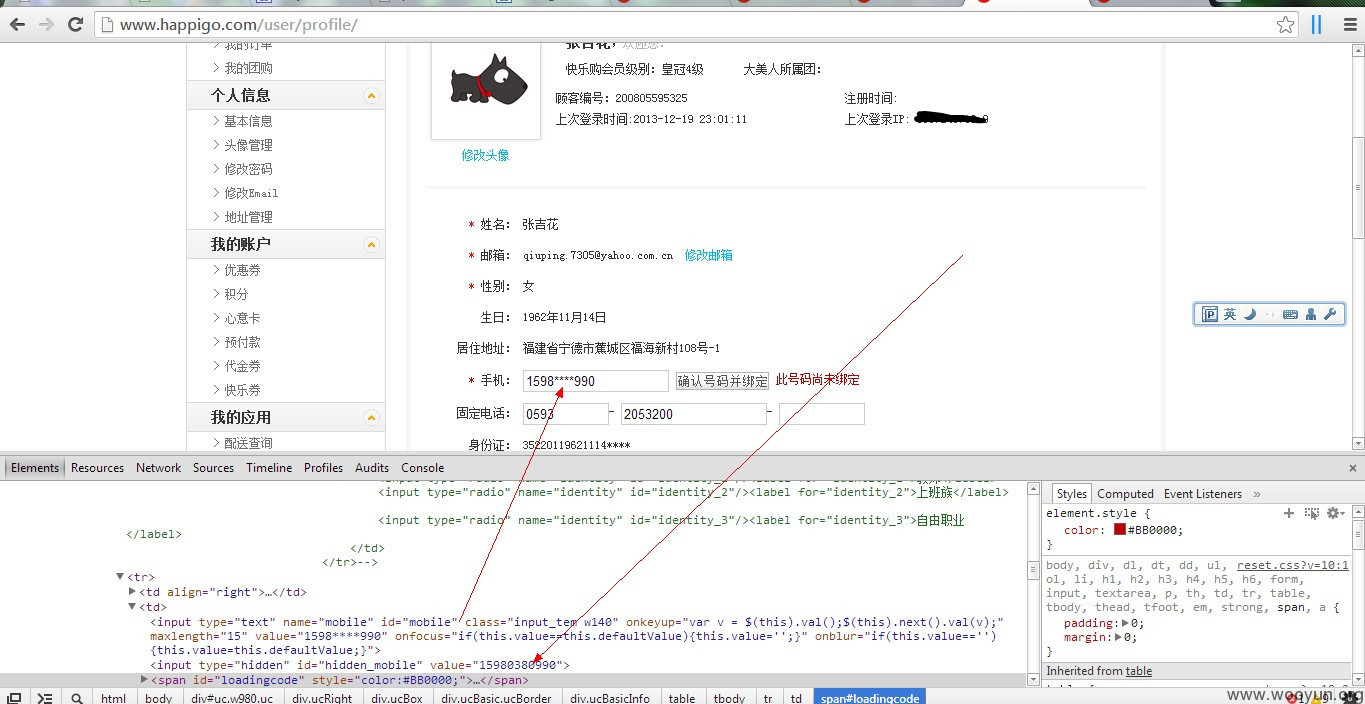This screenshot has width=1365, height=704.
Task: Switch to the Resources tab
Action: coord(97,468)
